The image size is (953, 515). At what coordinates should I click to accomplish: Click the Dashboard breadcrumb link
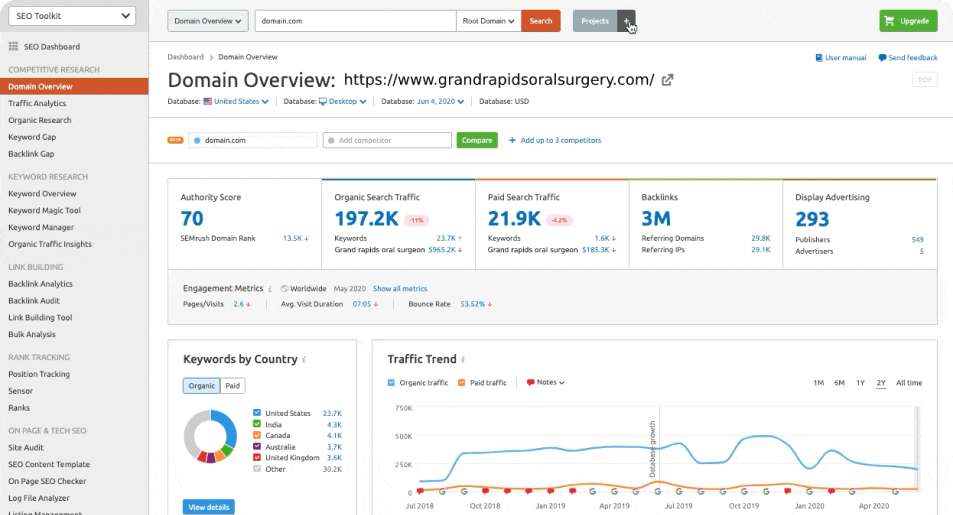point(185,57)
